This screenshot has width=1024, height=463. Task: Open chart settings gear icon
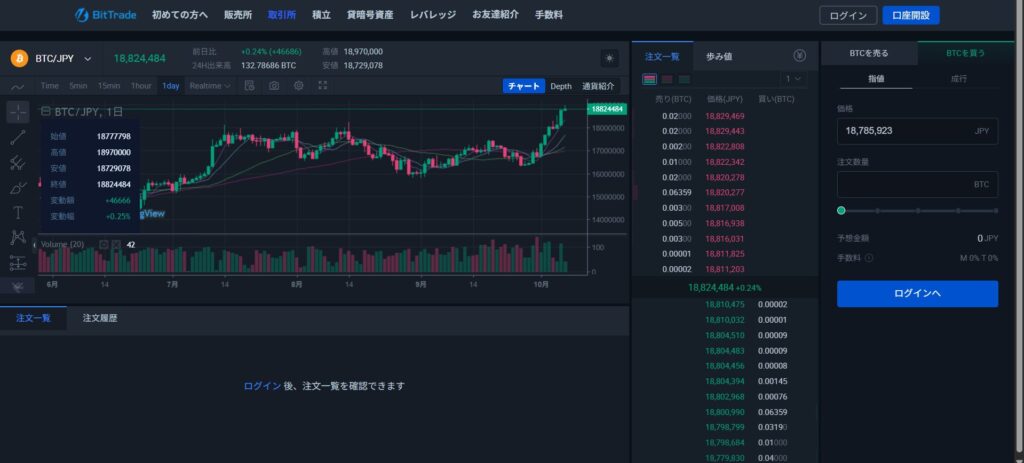pyautogui.click(x=298, y=86)
